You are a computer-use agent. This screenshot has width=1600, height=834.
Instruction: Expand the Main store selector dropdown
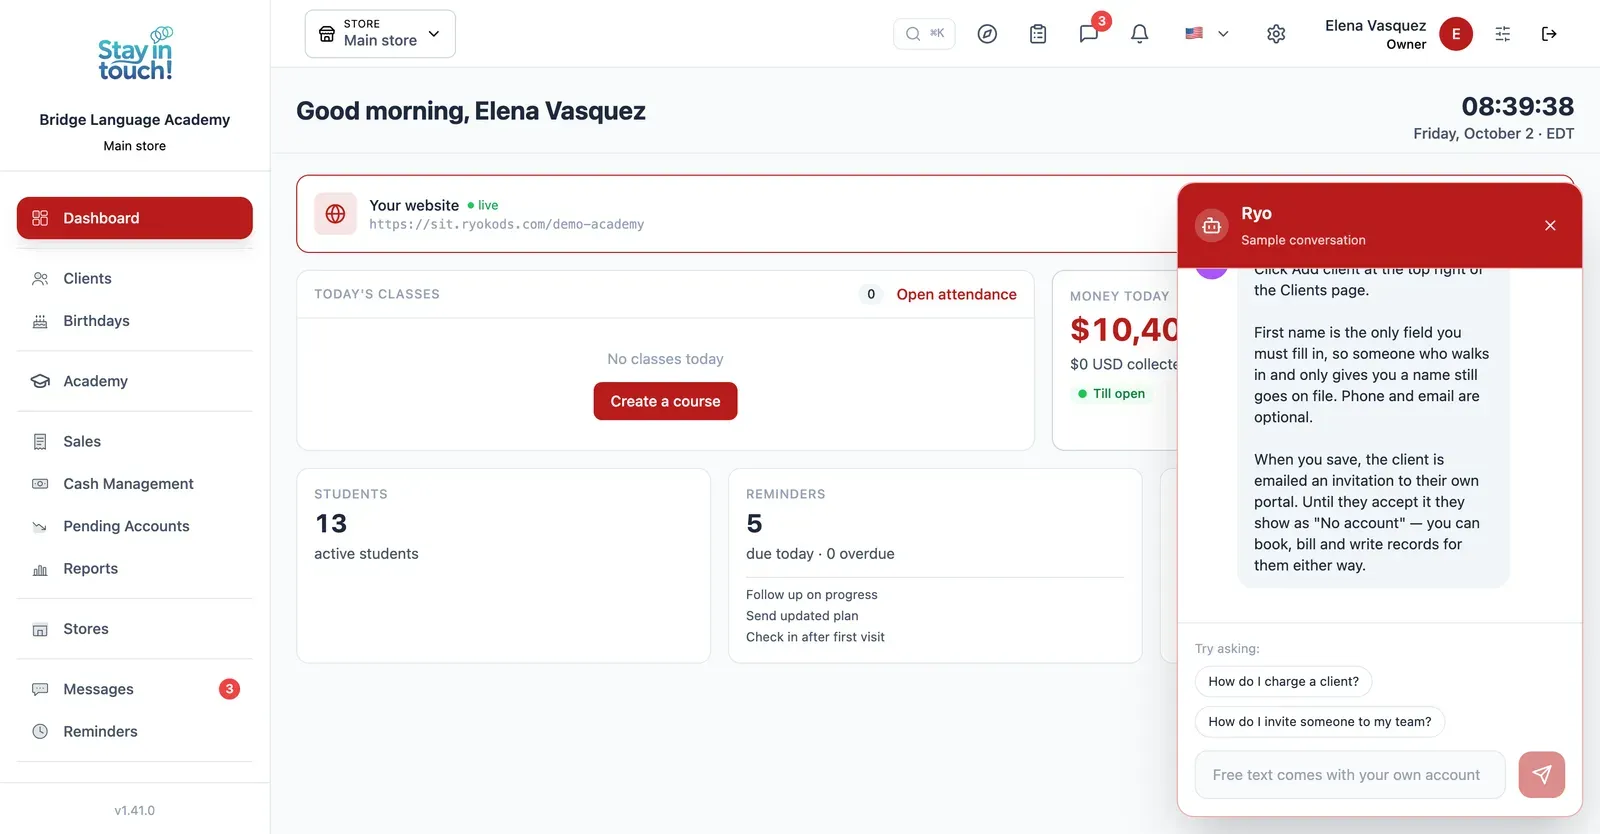pyautogui.click(x=380, y=34)
